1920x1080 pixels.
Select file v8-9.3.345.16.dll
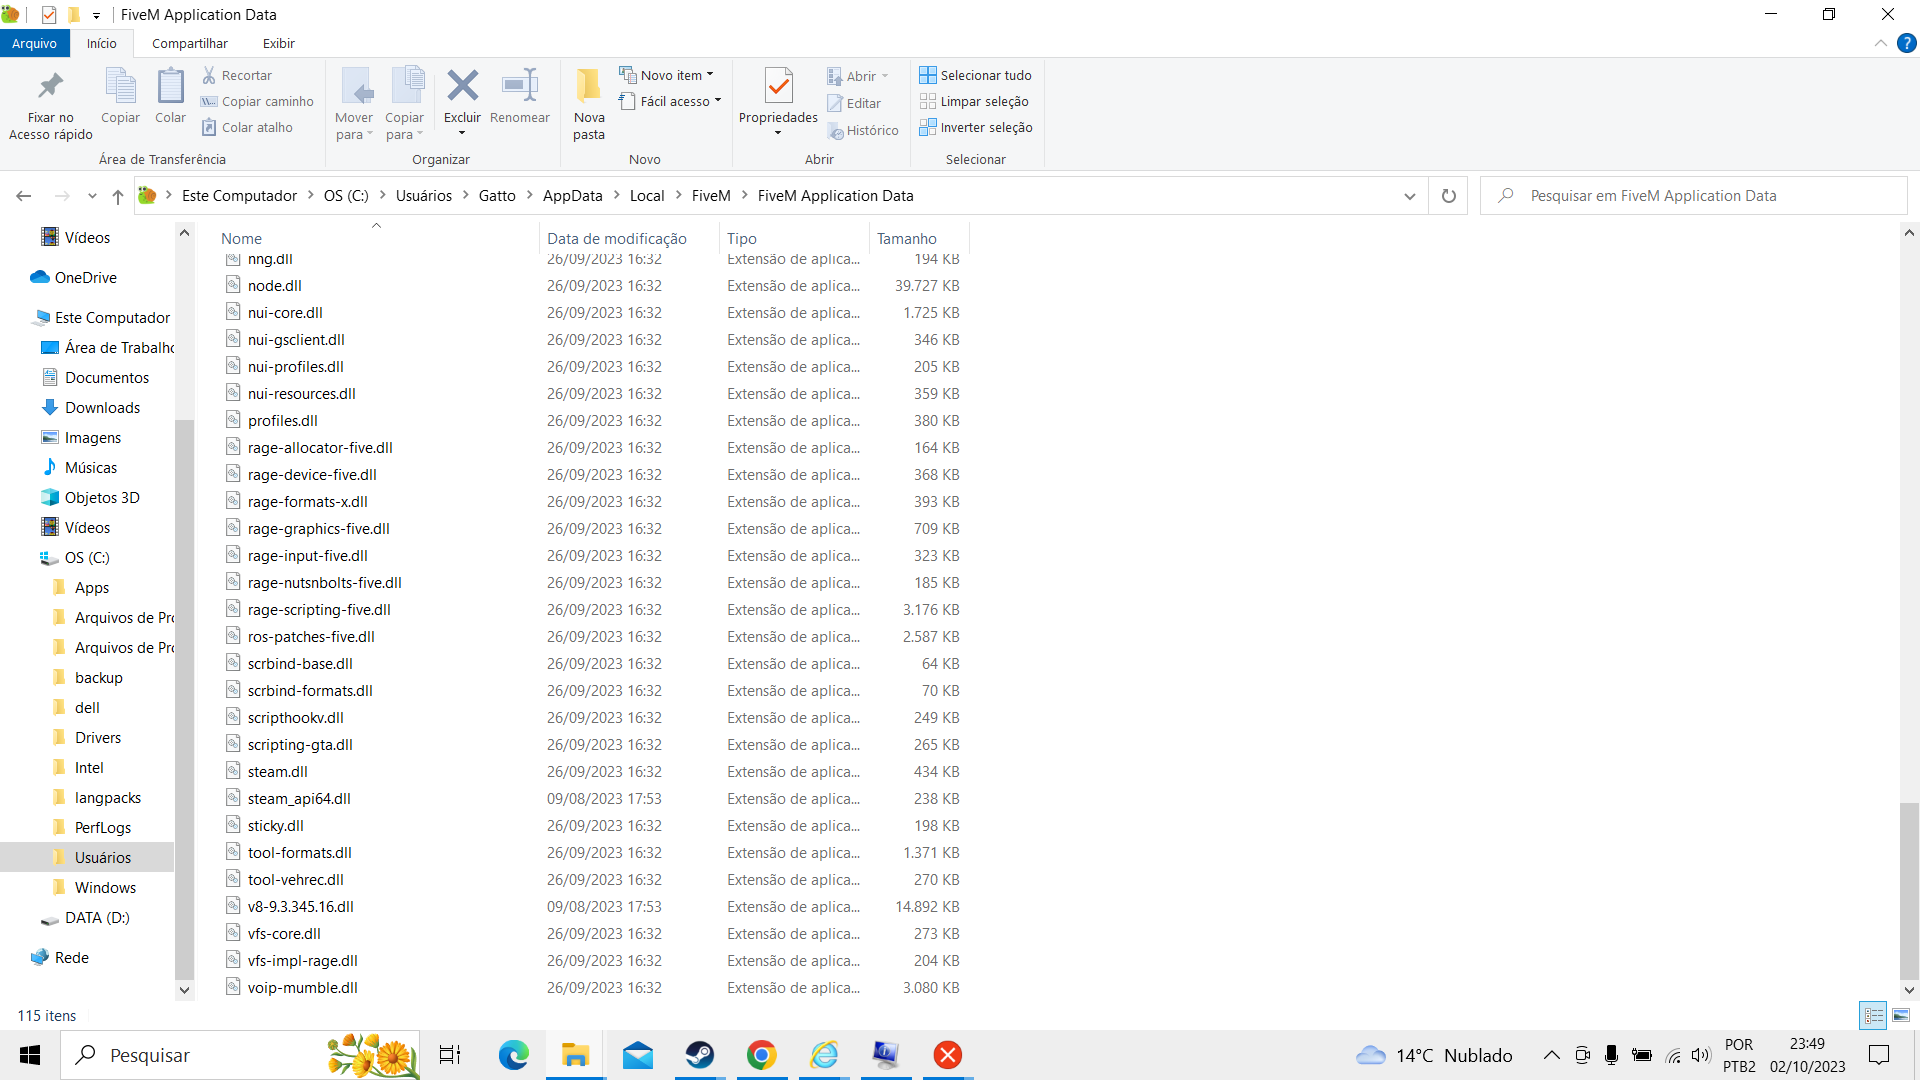(x=300, y=906)
